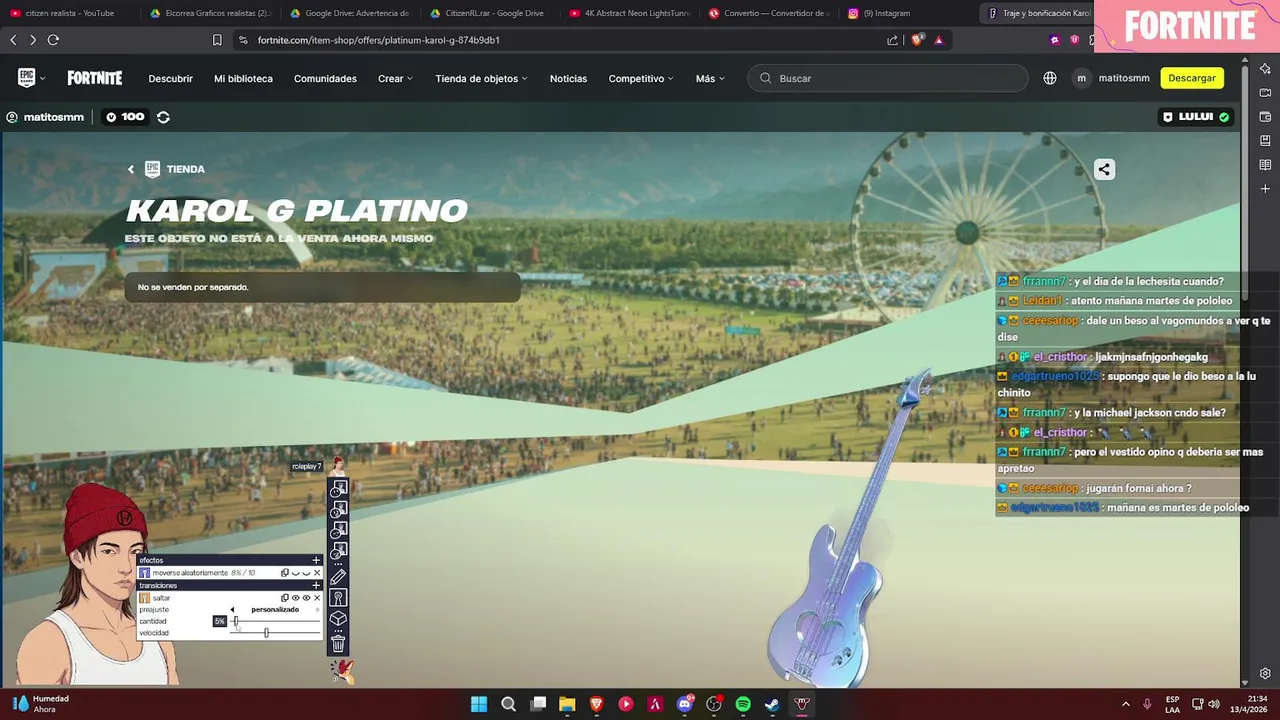Click the LULUI creator code badge
Screen dimensions: 1280x720
pos(1196,117)
